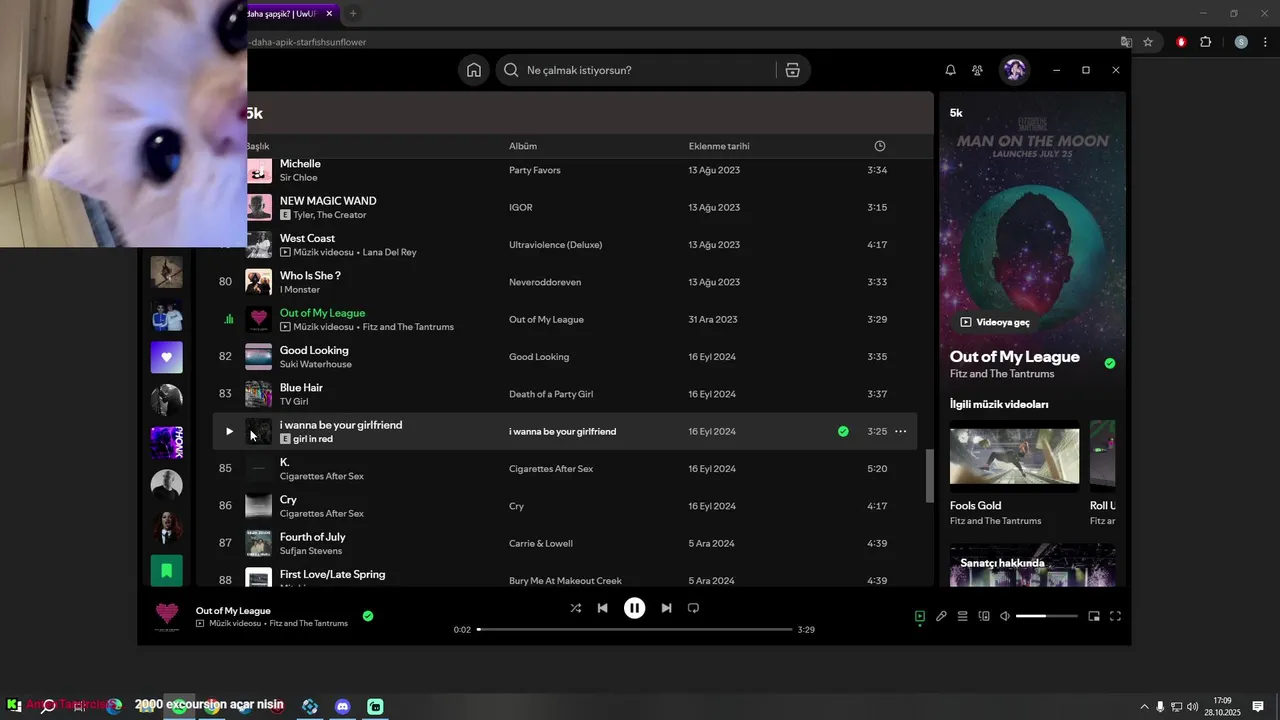Screen dimensions: 1280x720
Task: Open 'Lana Del Rey' artist link
Action: coord(390,252)
